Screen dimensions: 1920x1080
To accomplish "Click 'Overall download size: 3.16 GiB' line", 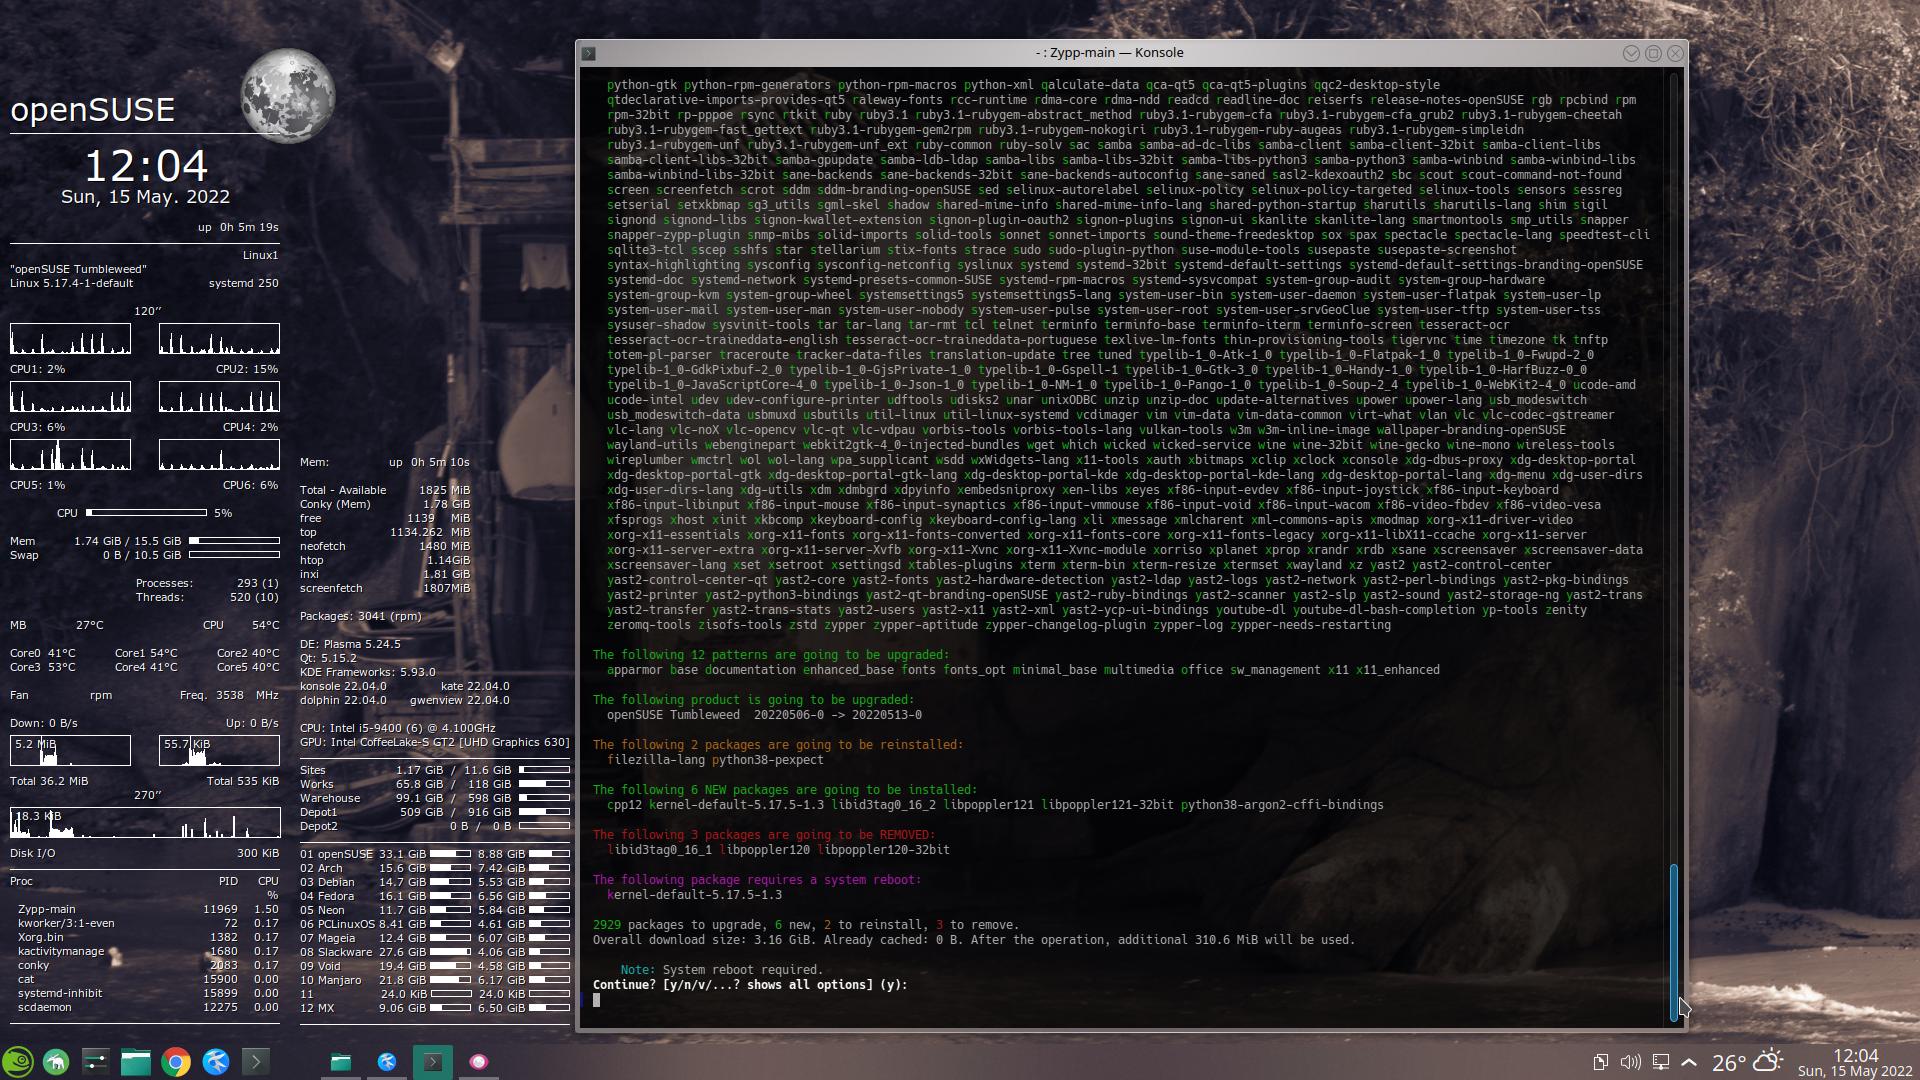I will tap(973, 940).
